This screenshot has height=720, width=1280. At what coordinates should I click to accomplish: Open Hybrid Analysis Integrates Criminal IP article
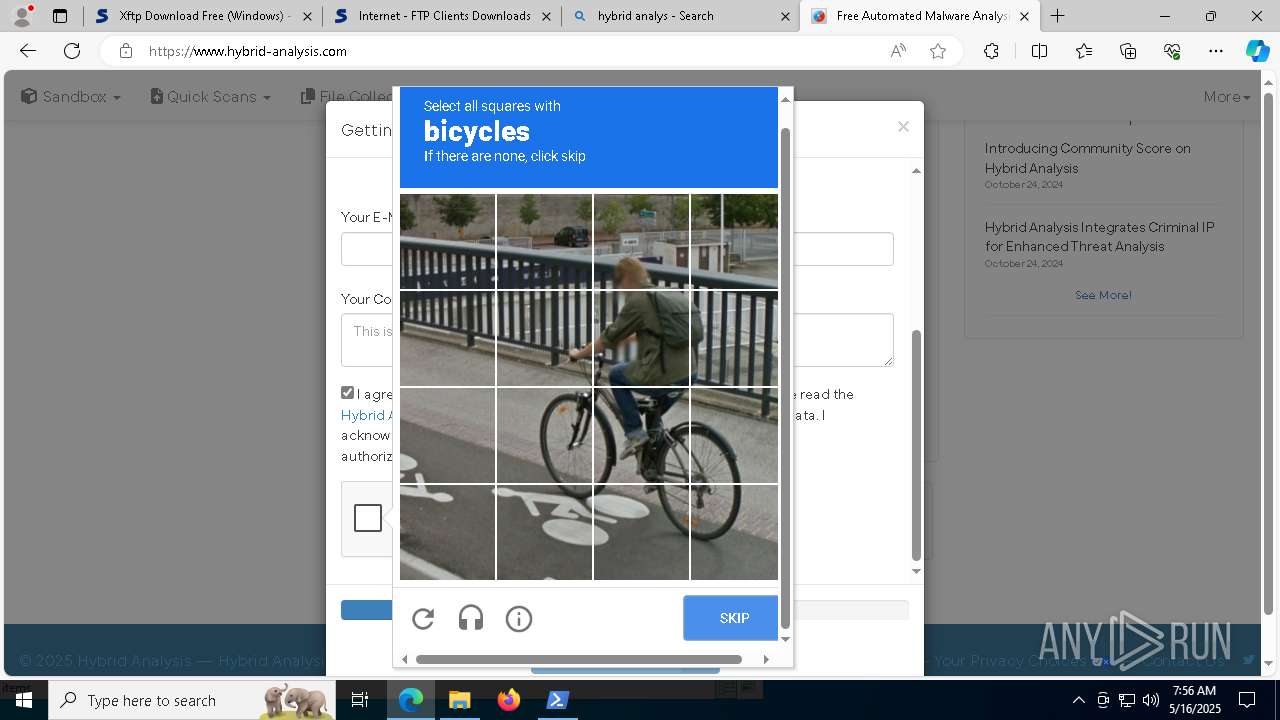[1100, 237]
